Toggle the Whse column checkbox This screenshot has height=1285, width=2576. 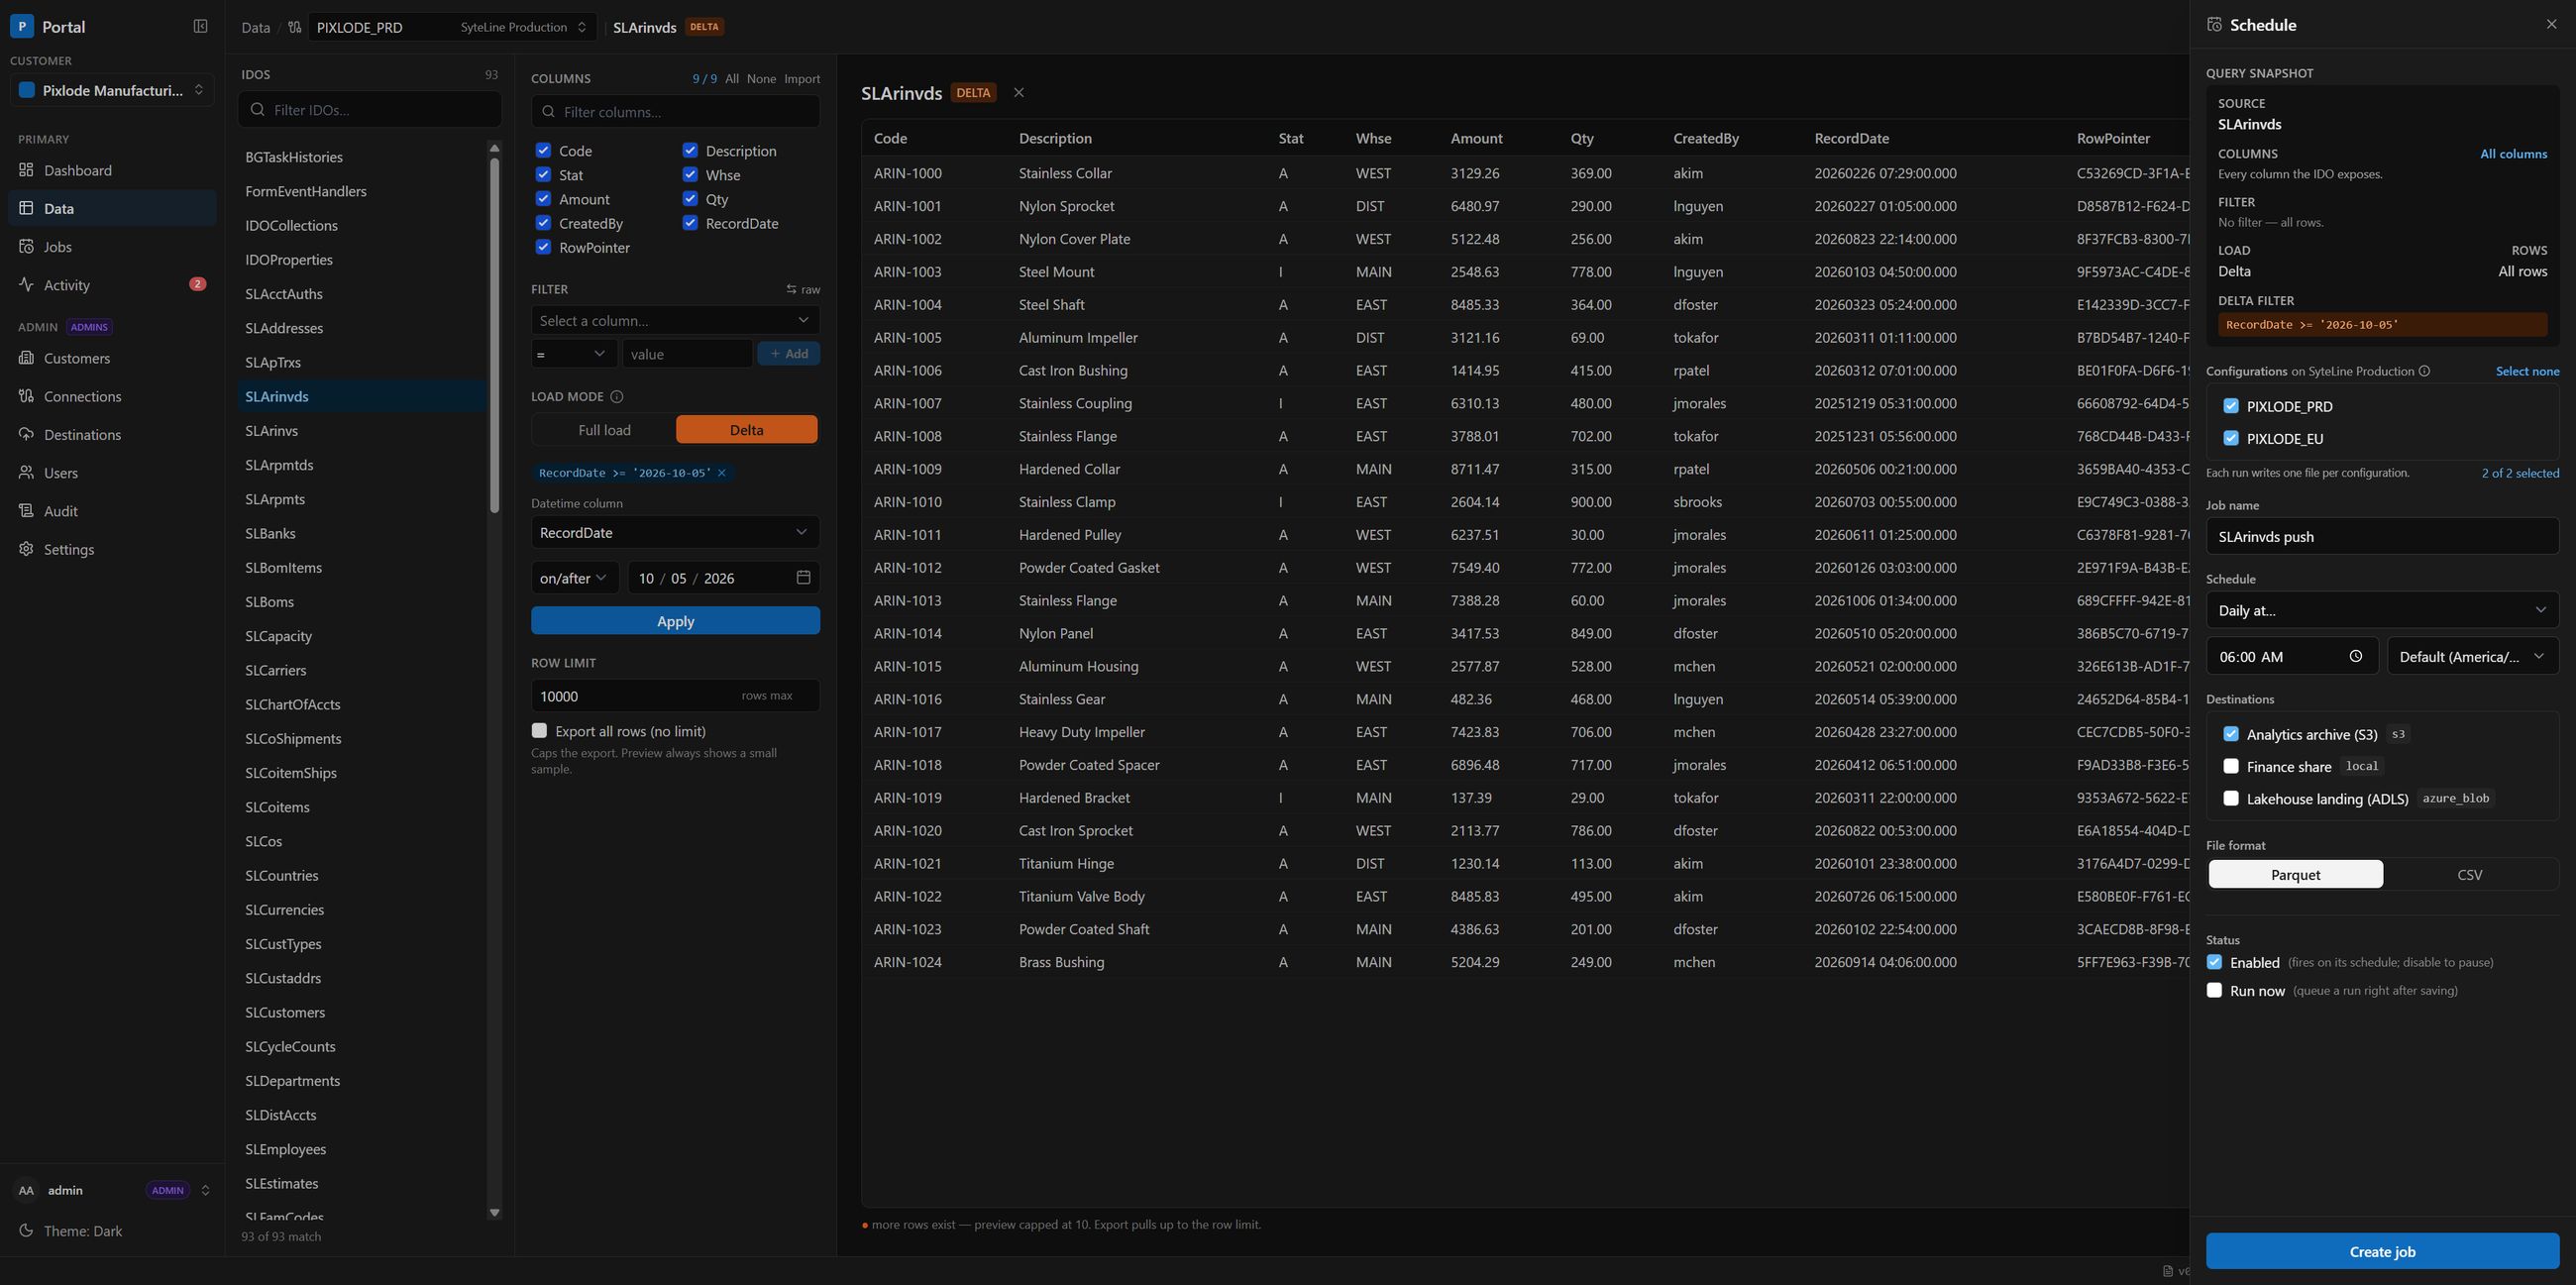[x=690, y=174]
